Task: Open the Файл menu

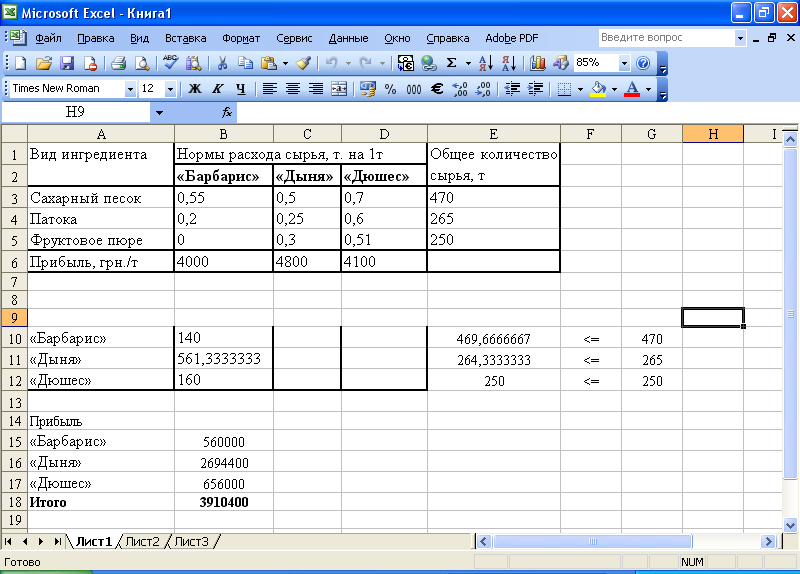Action: coord(48,38)
